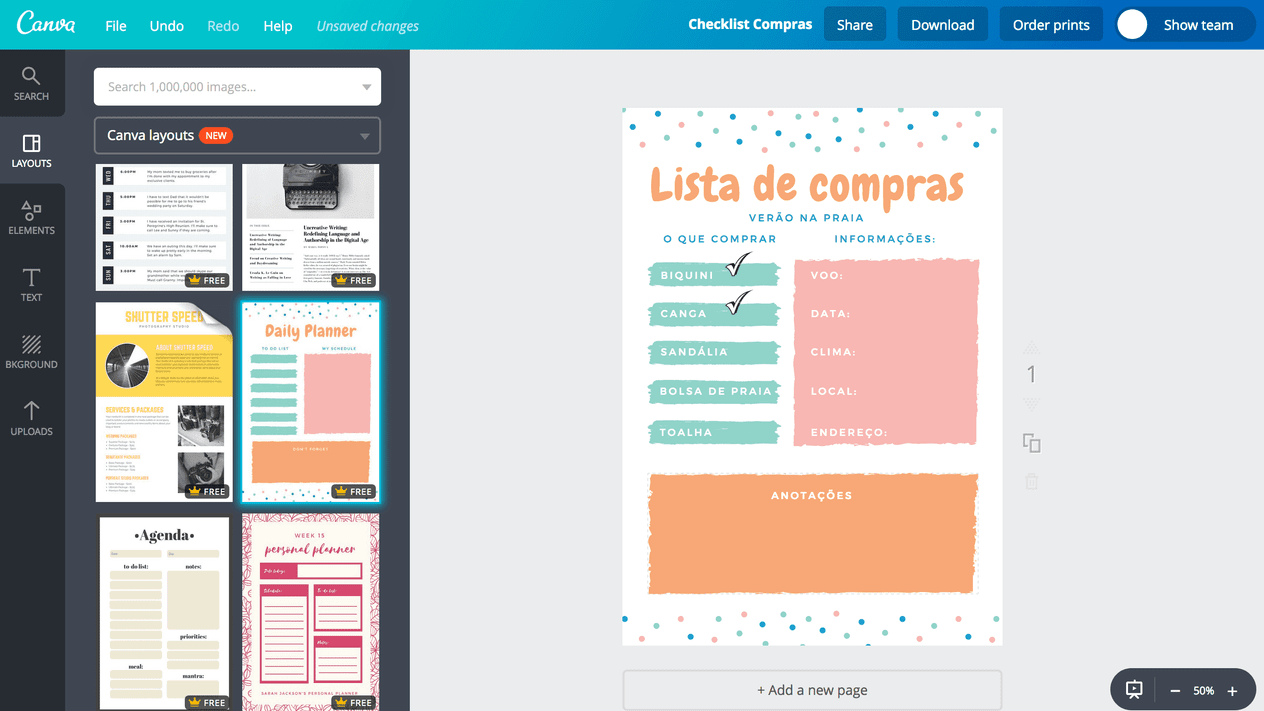Select the Daily Planner layout thumbnail
The width and height of the screenshot is (1264, 711).
(x=310, y=402)
